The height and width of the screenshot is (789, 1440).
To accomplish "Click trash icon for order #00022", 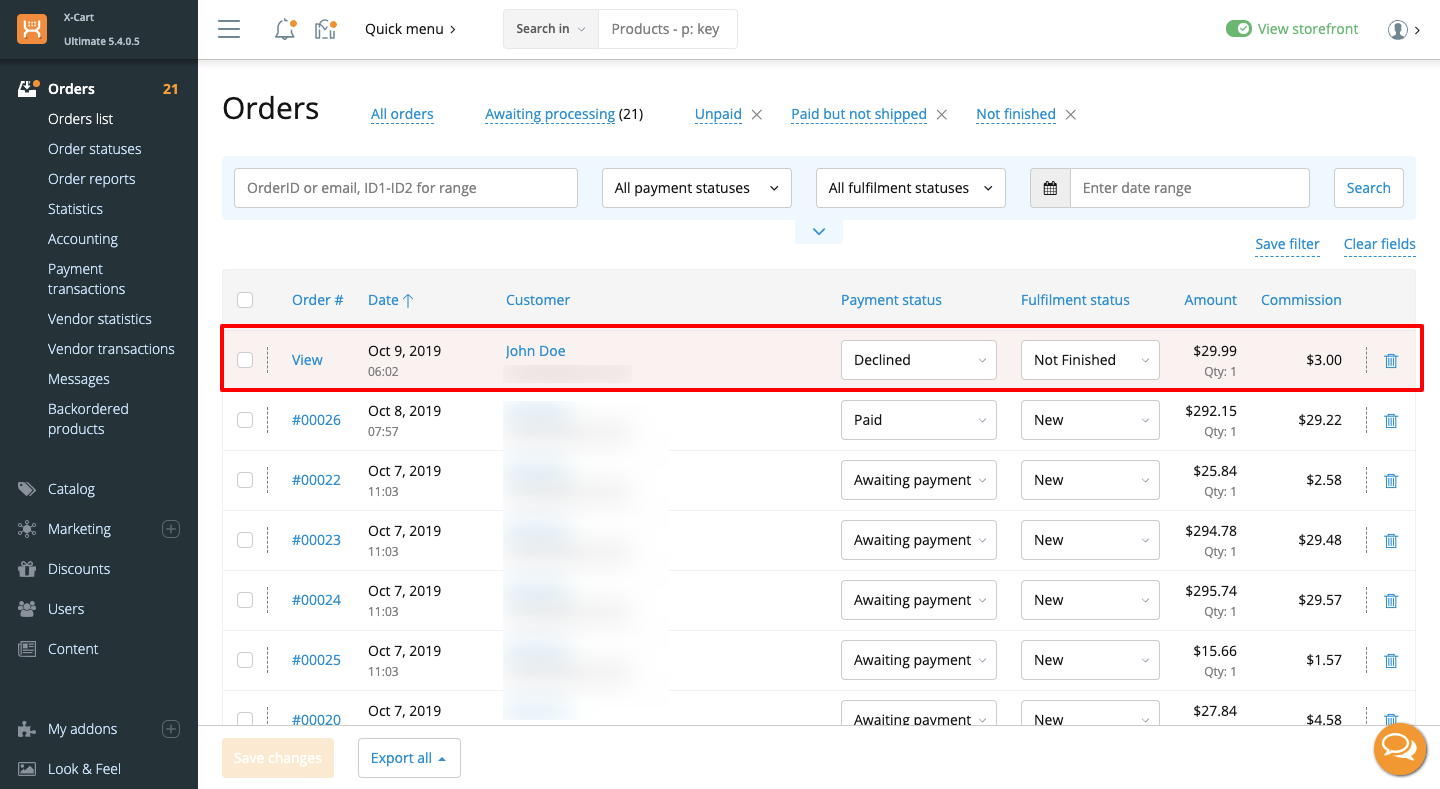I will pyautogui.click(x=1391, y=480).
